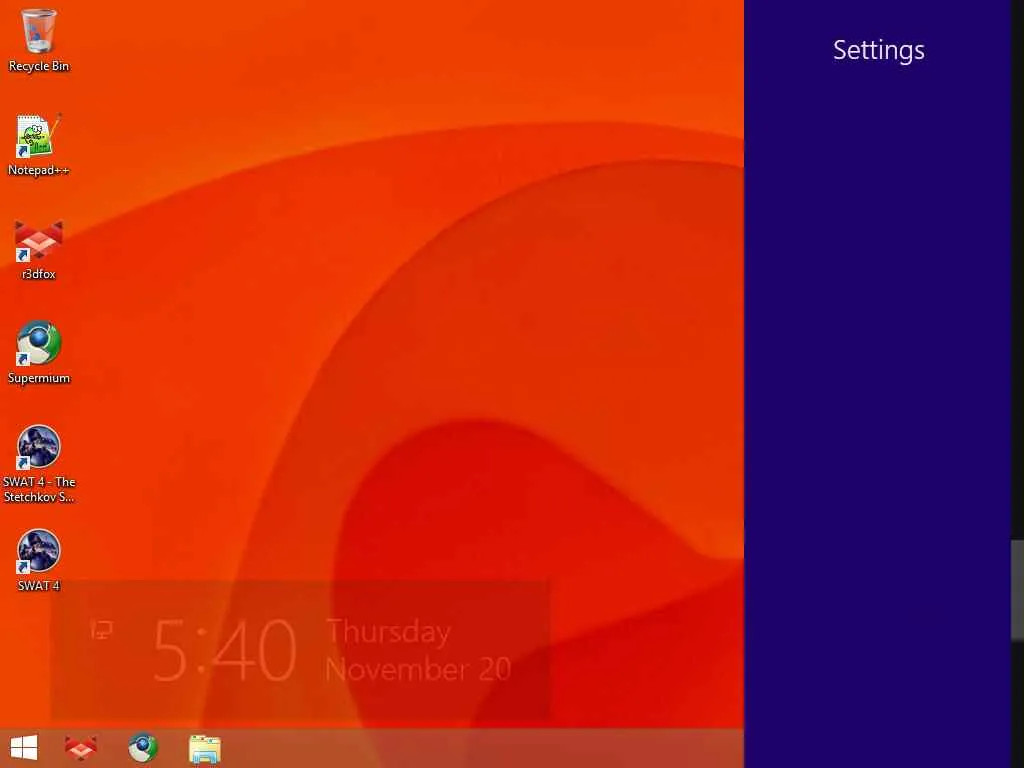Launch r3dfox from the taskbar
1024x768 pixels.
click(x=81, y=748)
